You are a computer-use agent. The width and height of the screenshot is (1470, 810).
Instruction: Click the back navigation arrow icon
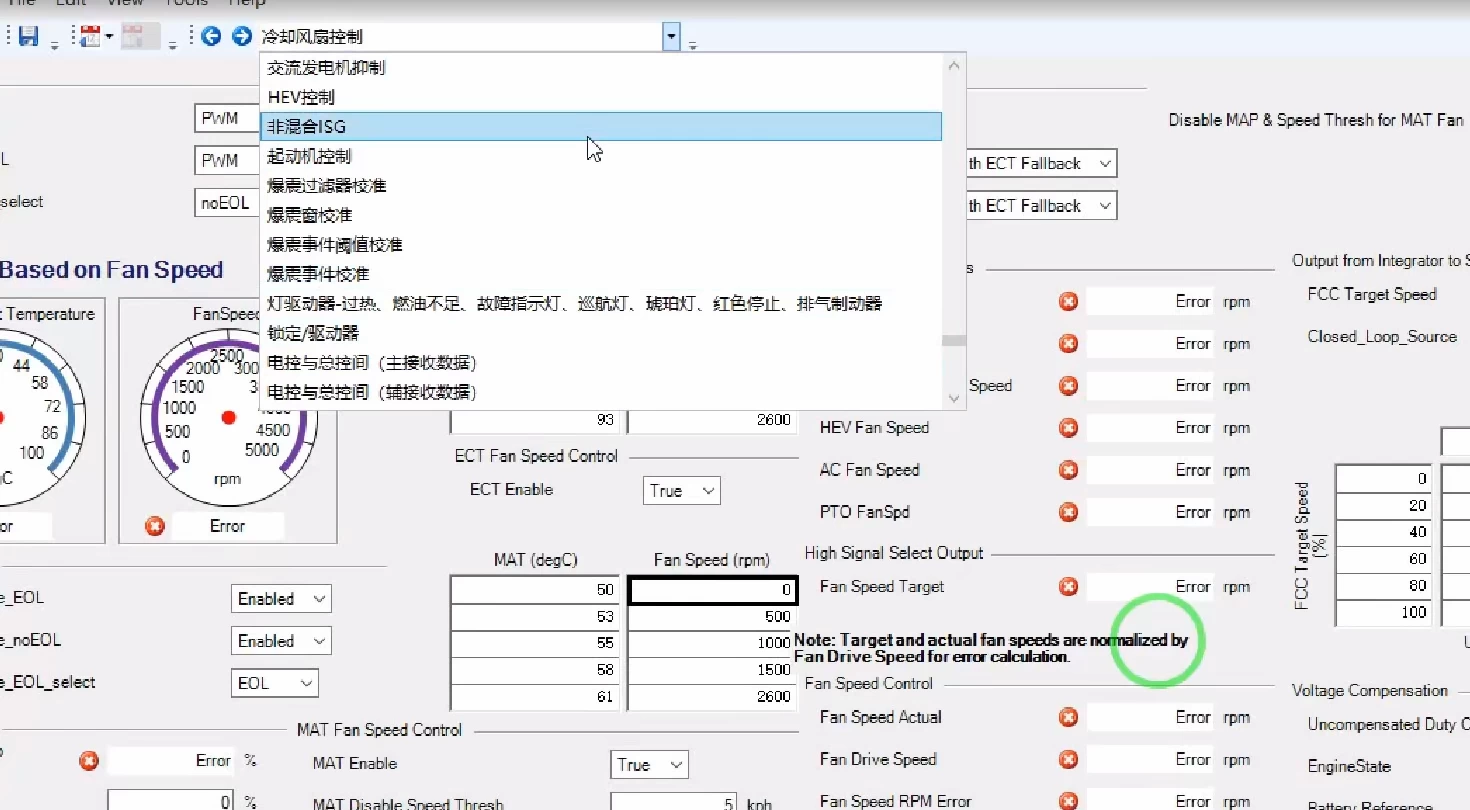pos(210,36)
